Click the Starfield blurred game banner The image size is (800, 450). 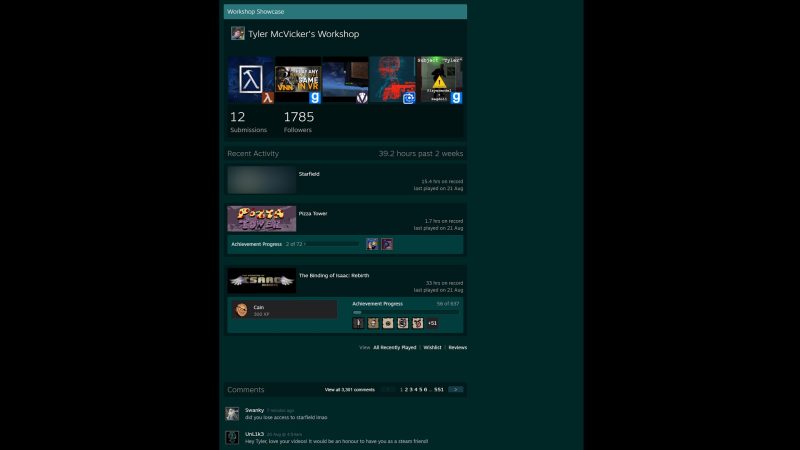[262, 180]
